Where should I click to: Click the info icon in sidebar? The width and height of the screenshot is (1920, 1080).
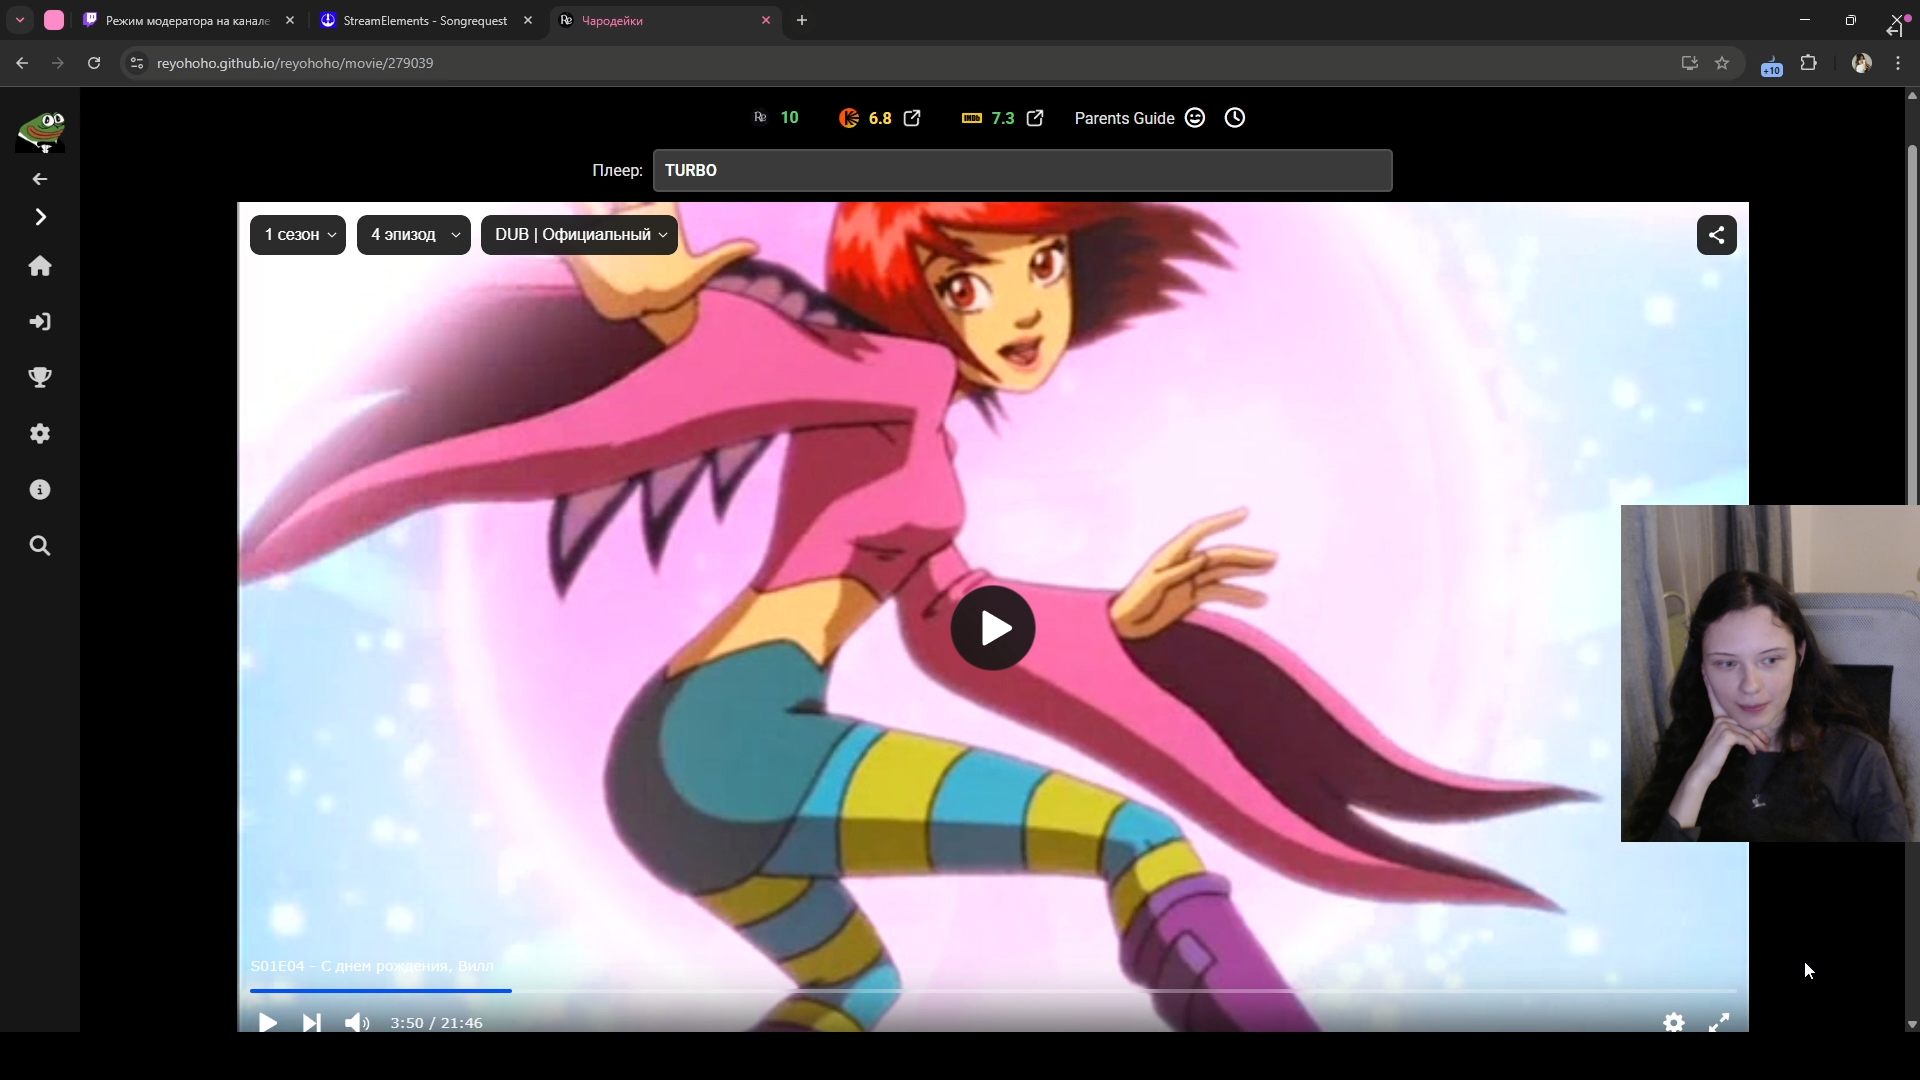click(40, 490)
